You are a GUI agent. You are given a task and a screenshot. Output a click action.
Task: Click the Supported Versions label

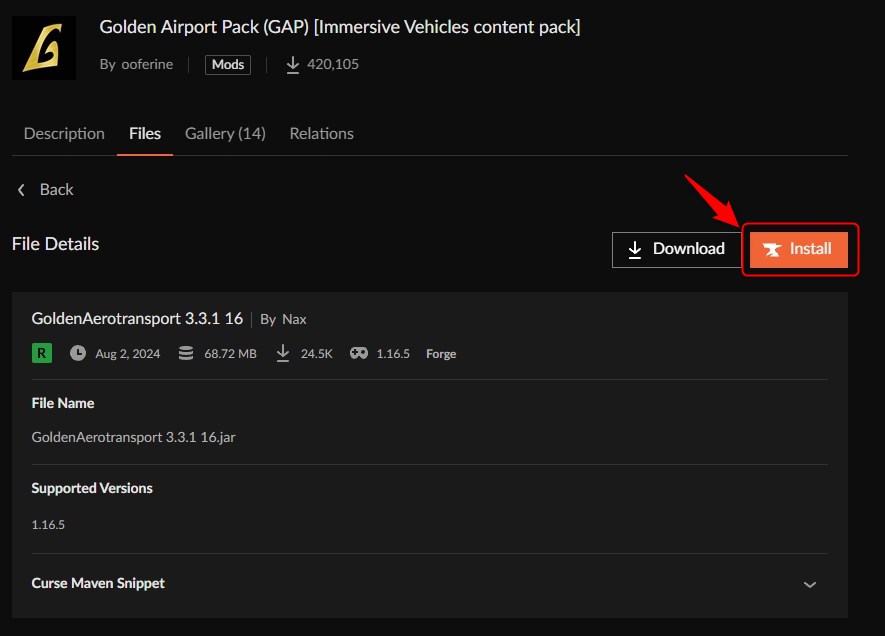point(92,488)
